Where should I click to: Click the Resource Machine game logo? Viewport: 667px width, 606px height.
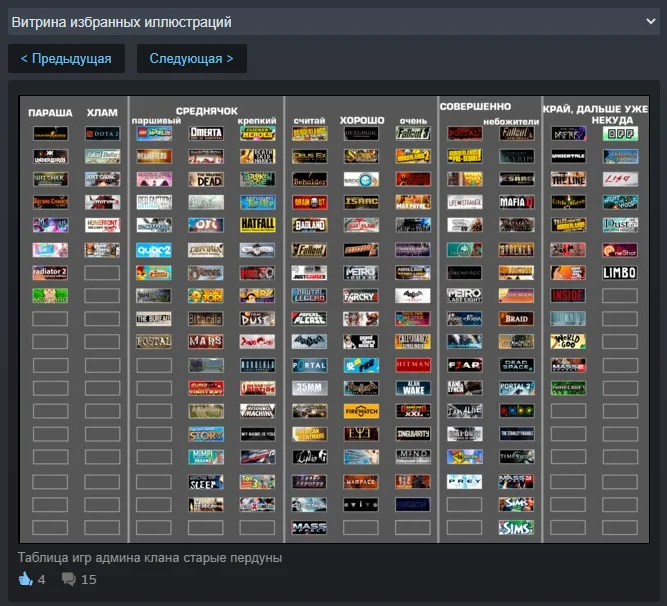click(x=257, y=411)
